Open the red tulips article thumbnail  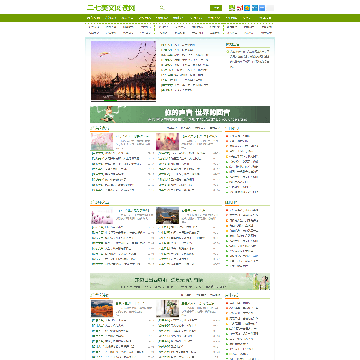click(167, 142)
